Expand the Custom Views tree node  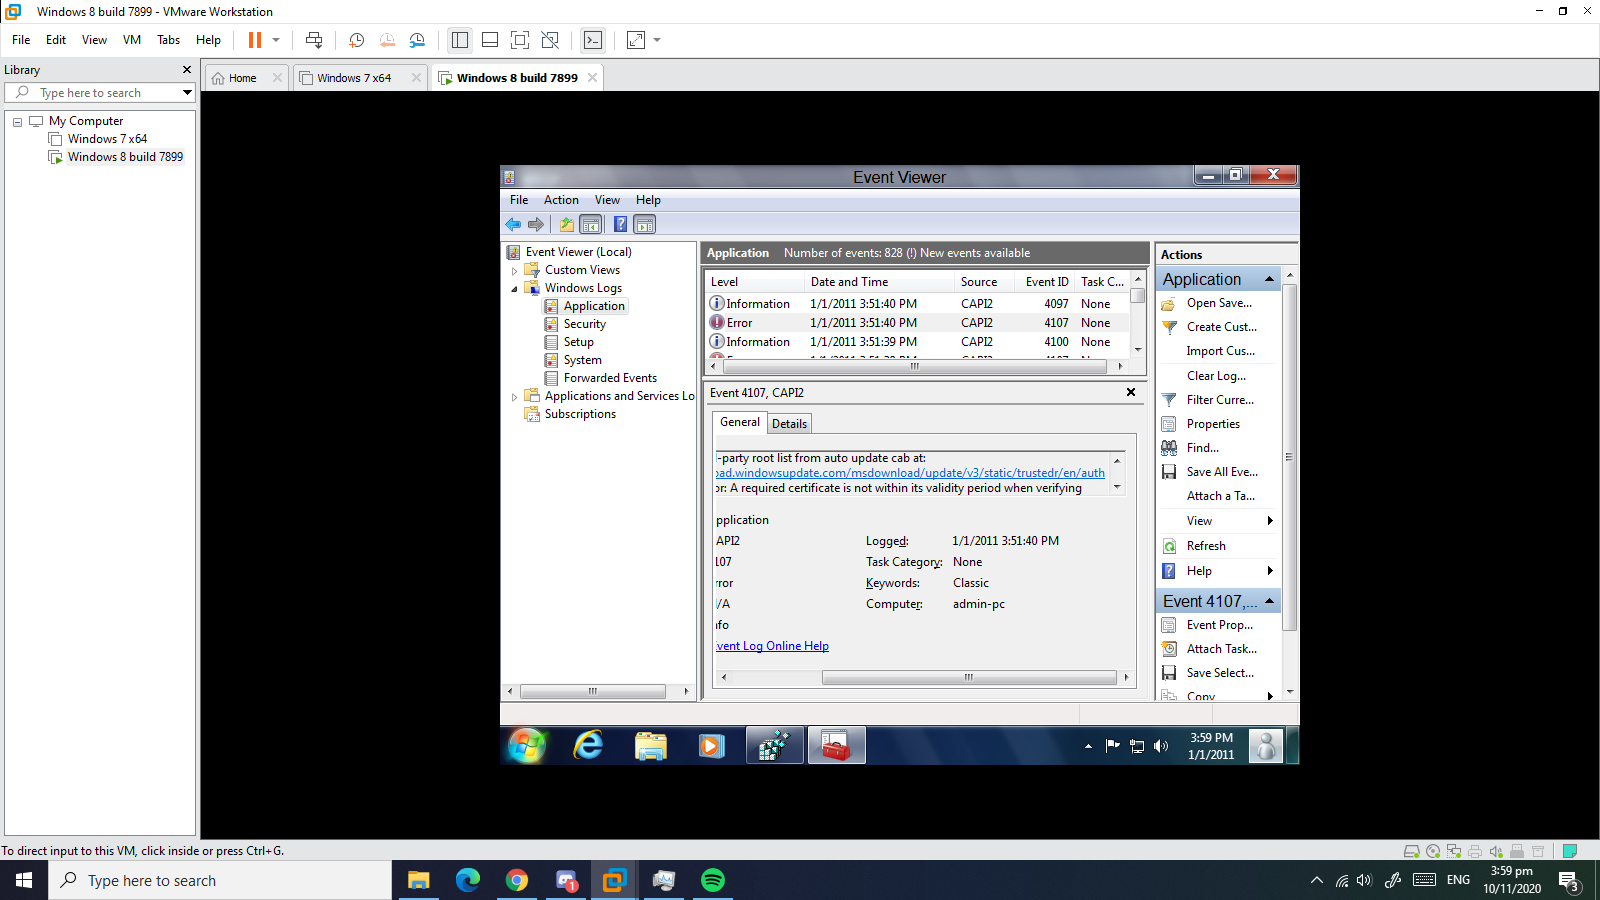(x=515, y=271)
